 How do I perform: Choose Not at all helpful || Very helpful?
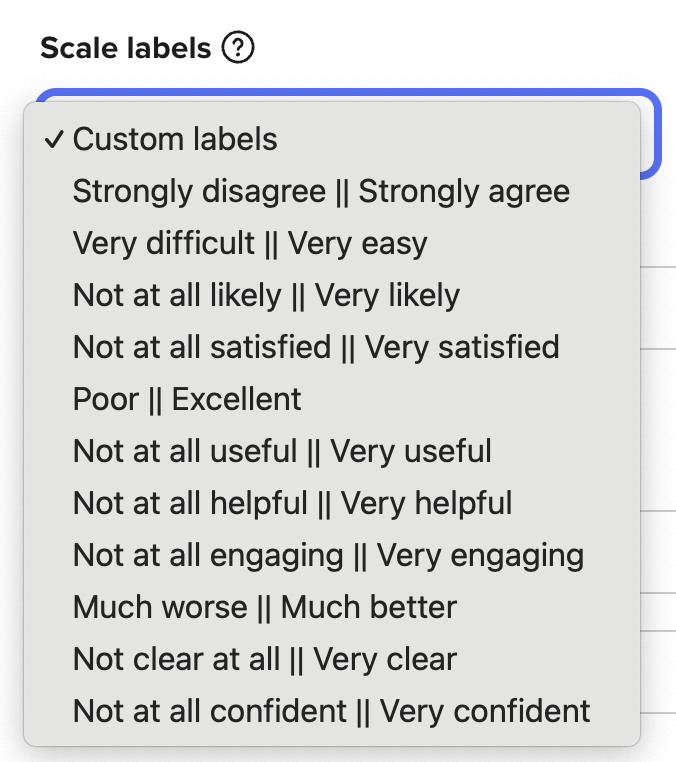pyautogui.click(x=332, y=503)
